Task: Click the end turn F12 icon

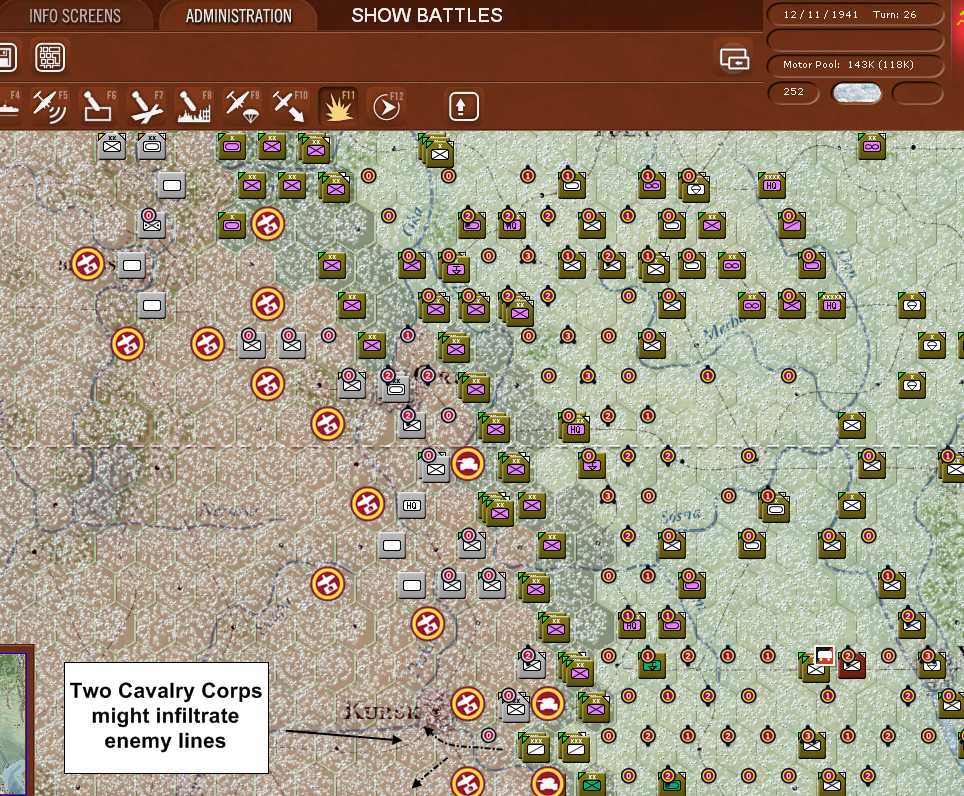Action: click(x=388, y=106)
